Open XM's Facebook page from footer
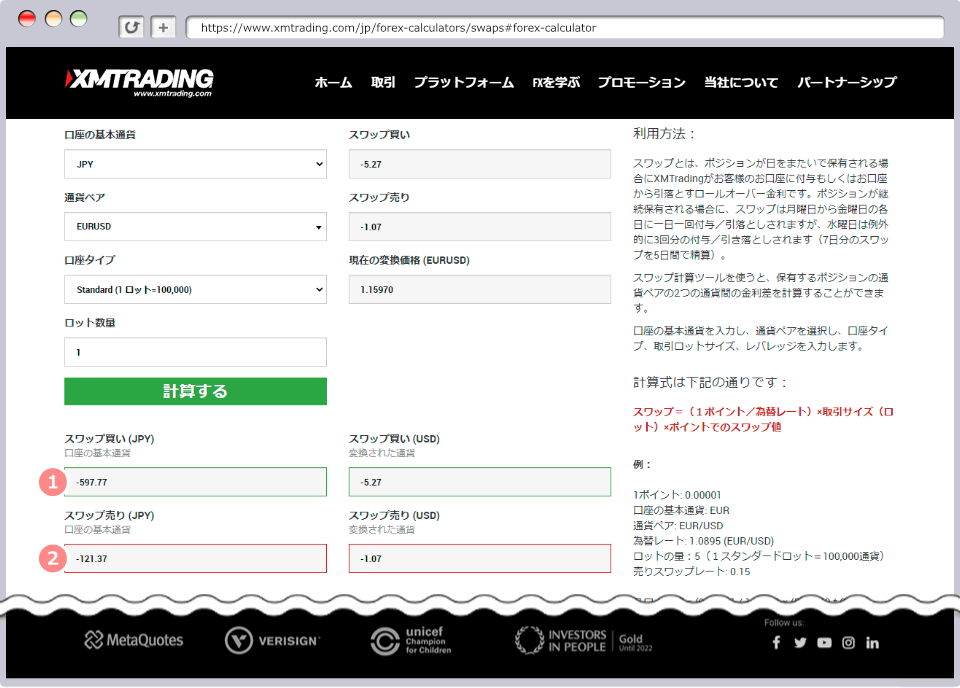960x688 pixels. 776,643
